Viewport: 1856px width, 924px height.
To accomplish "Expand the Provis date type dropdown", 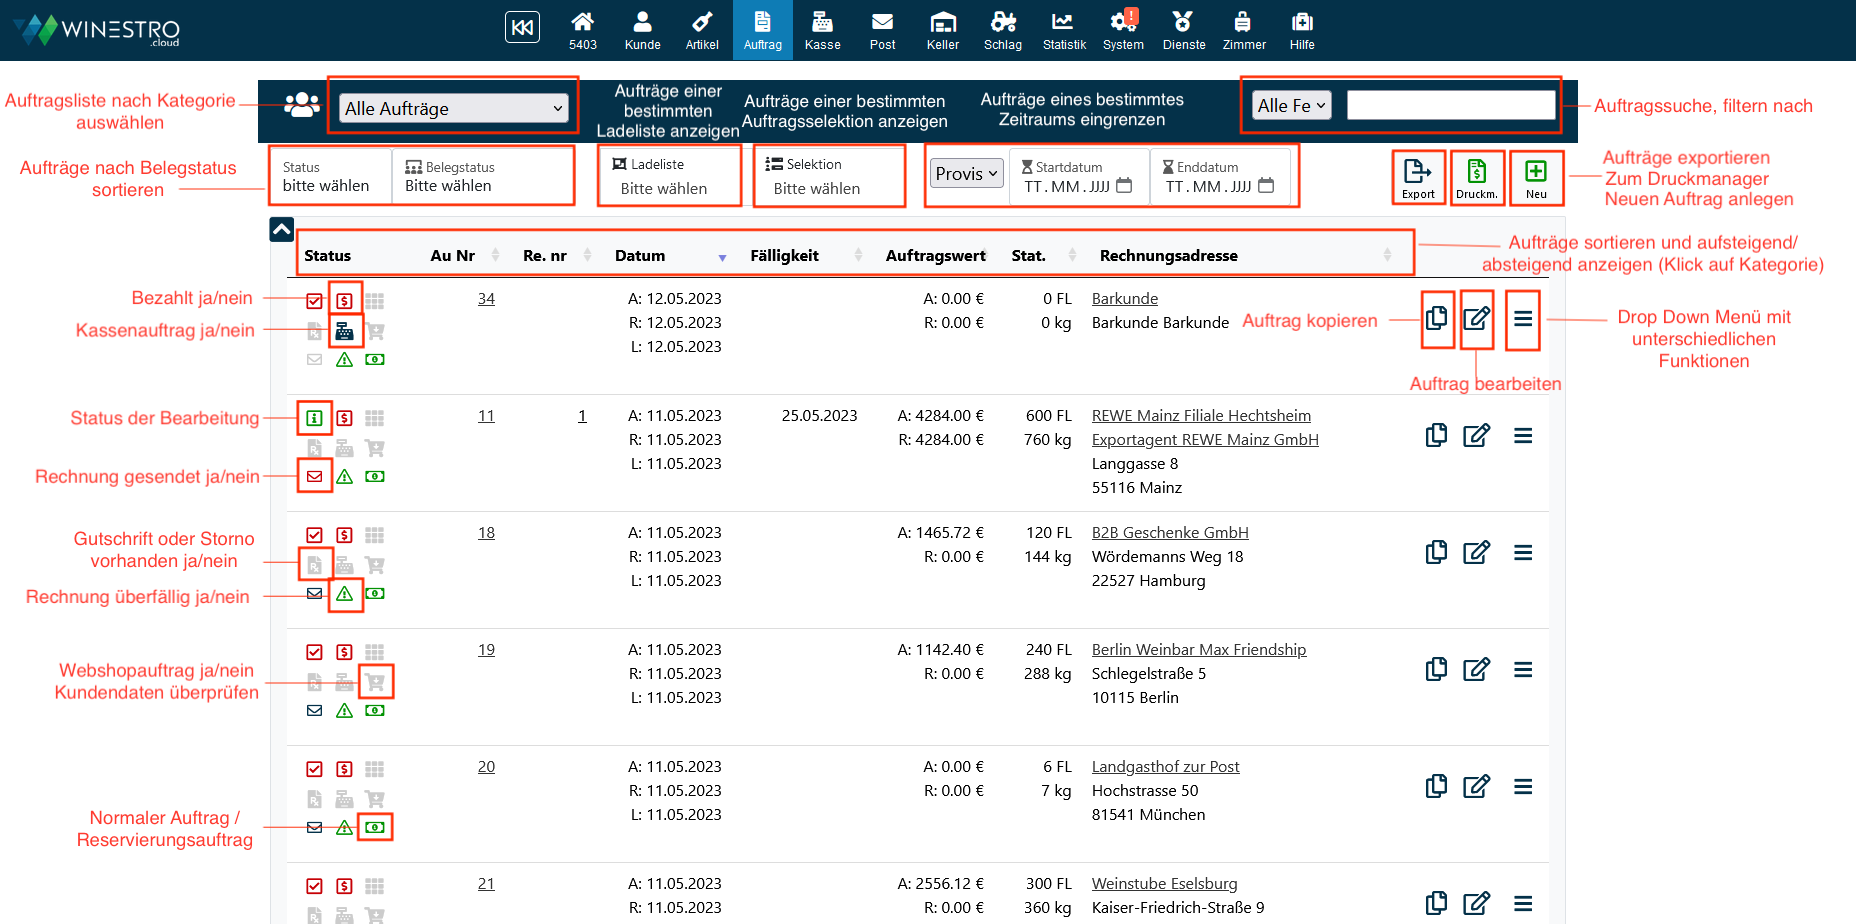I will coord(966,174).
